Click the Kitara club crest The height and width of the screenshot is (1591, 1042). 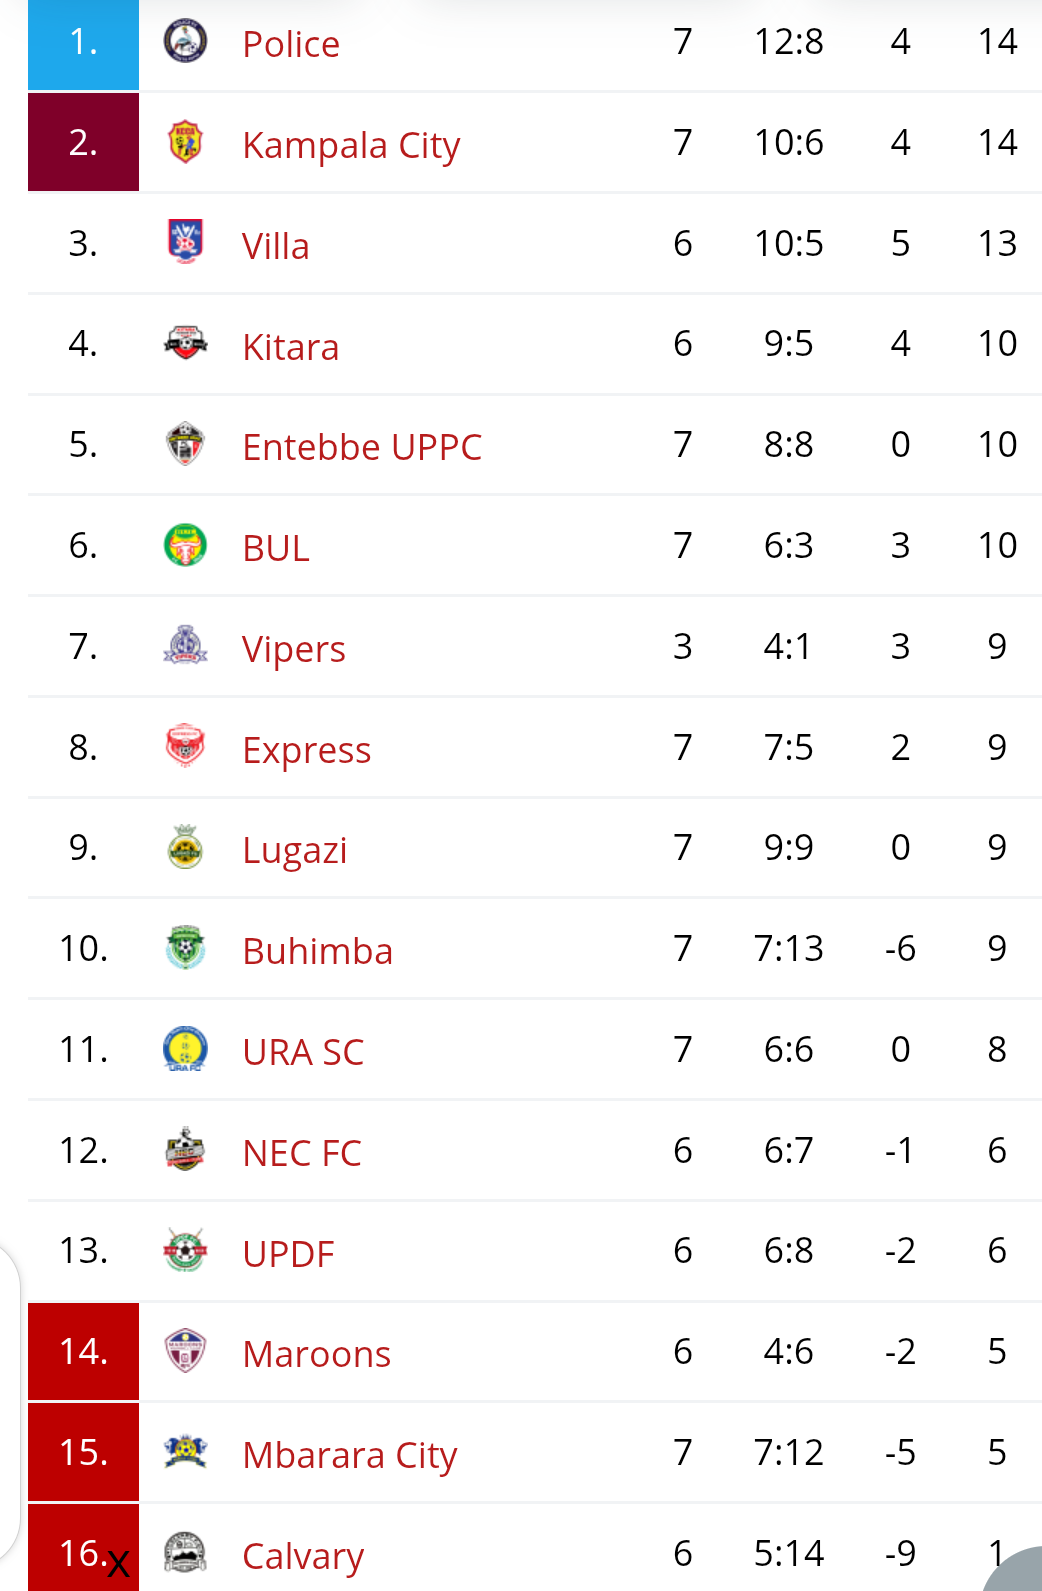click(x=184, y=343)
